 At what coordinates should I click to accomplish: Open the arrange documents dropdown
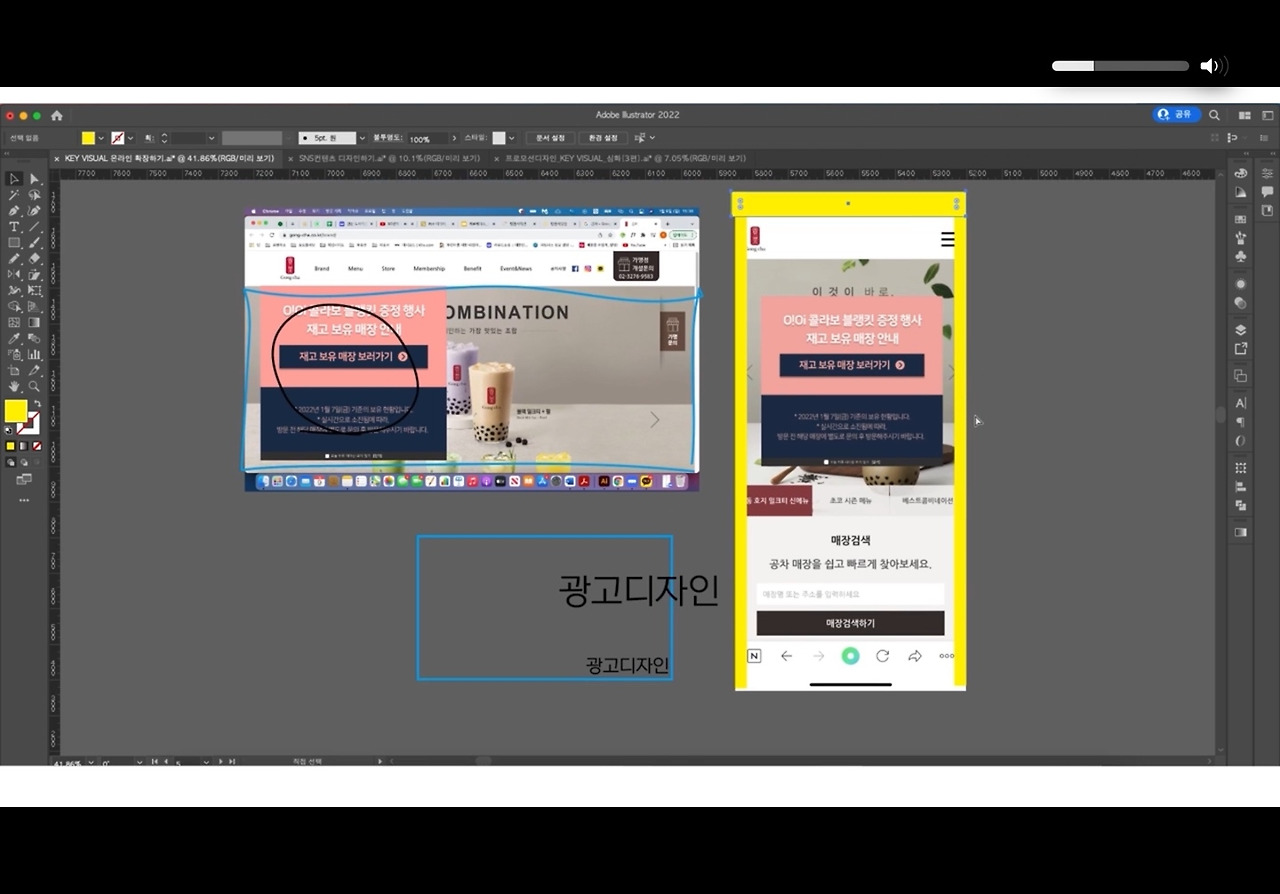tap(1245, 115)
